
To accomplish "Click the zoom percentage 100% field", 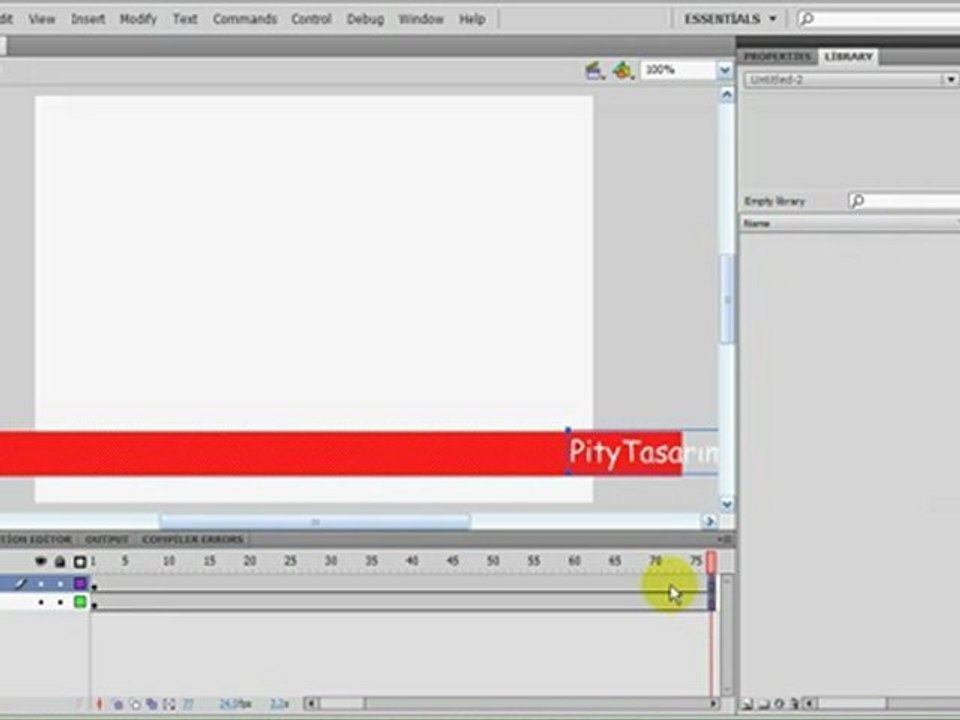I will point(678,70).
